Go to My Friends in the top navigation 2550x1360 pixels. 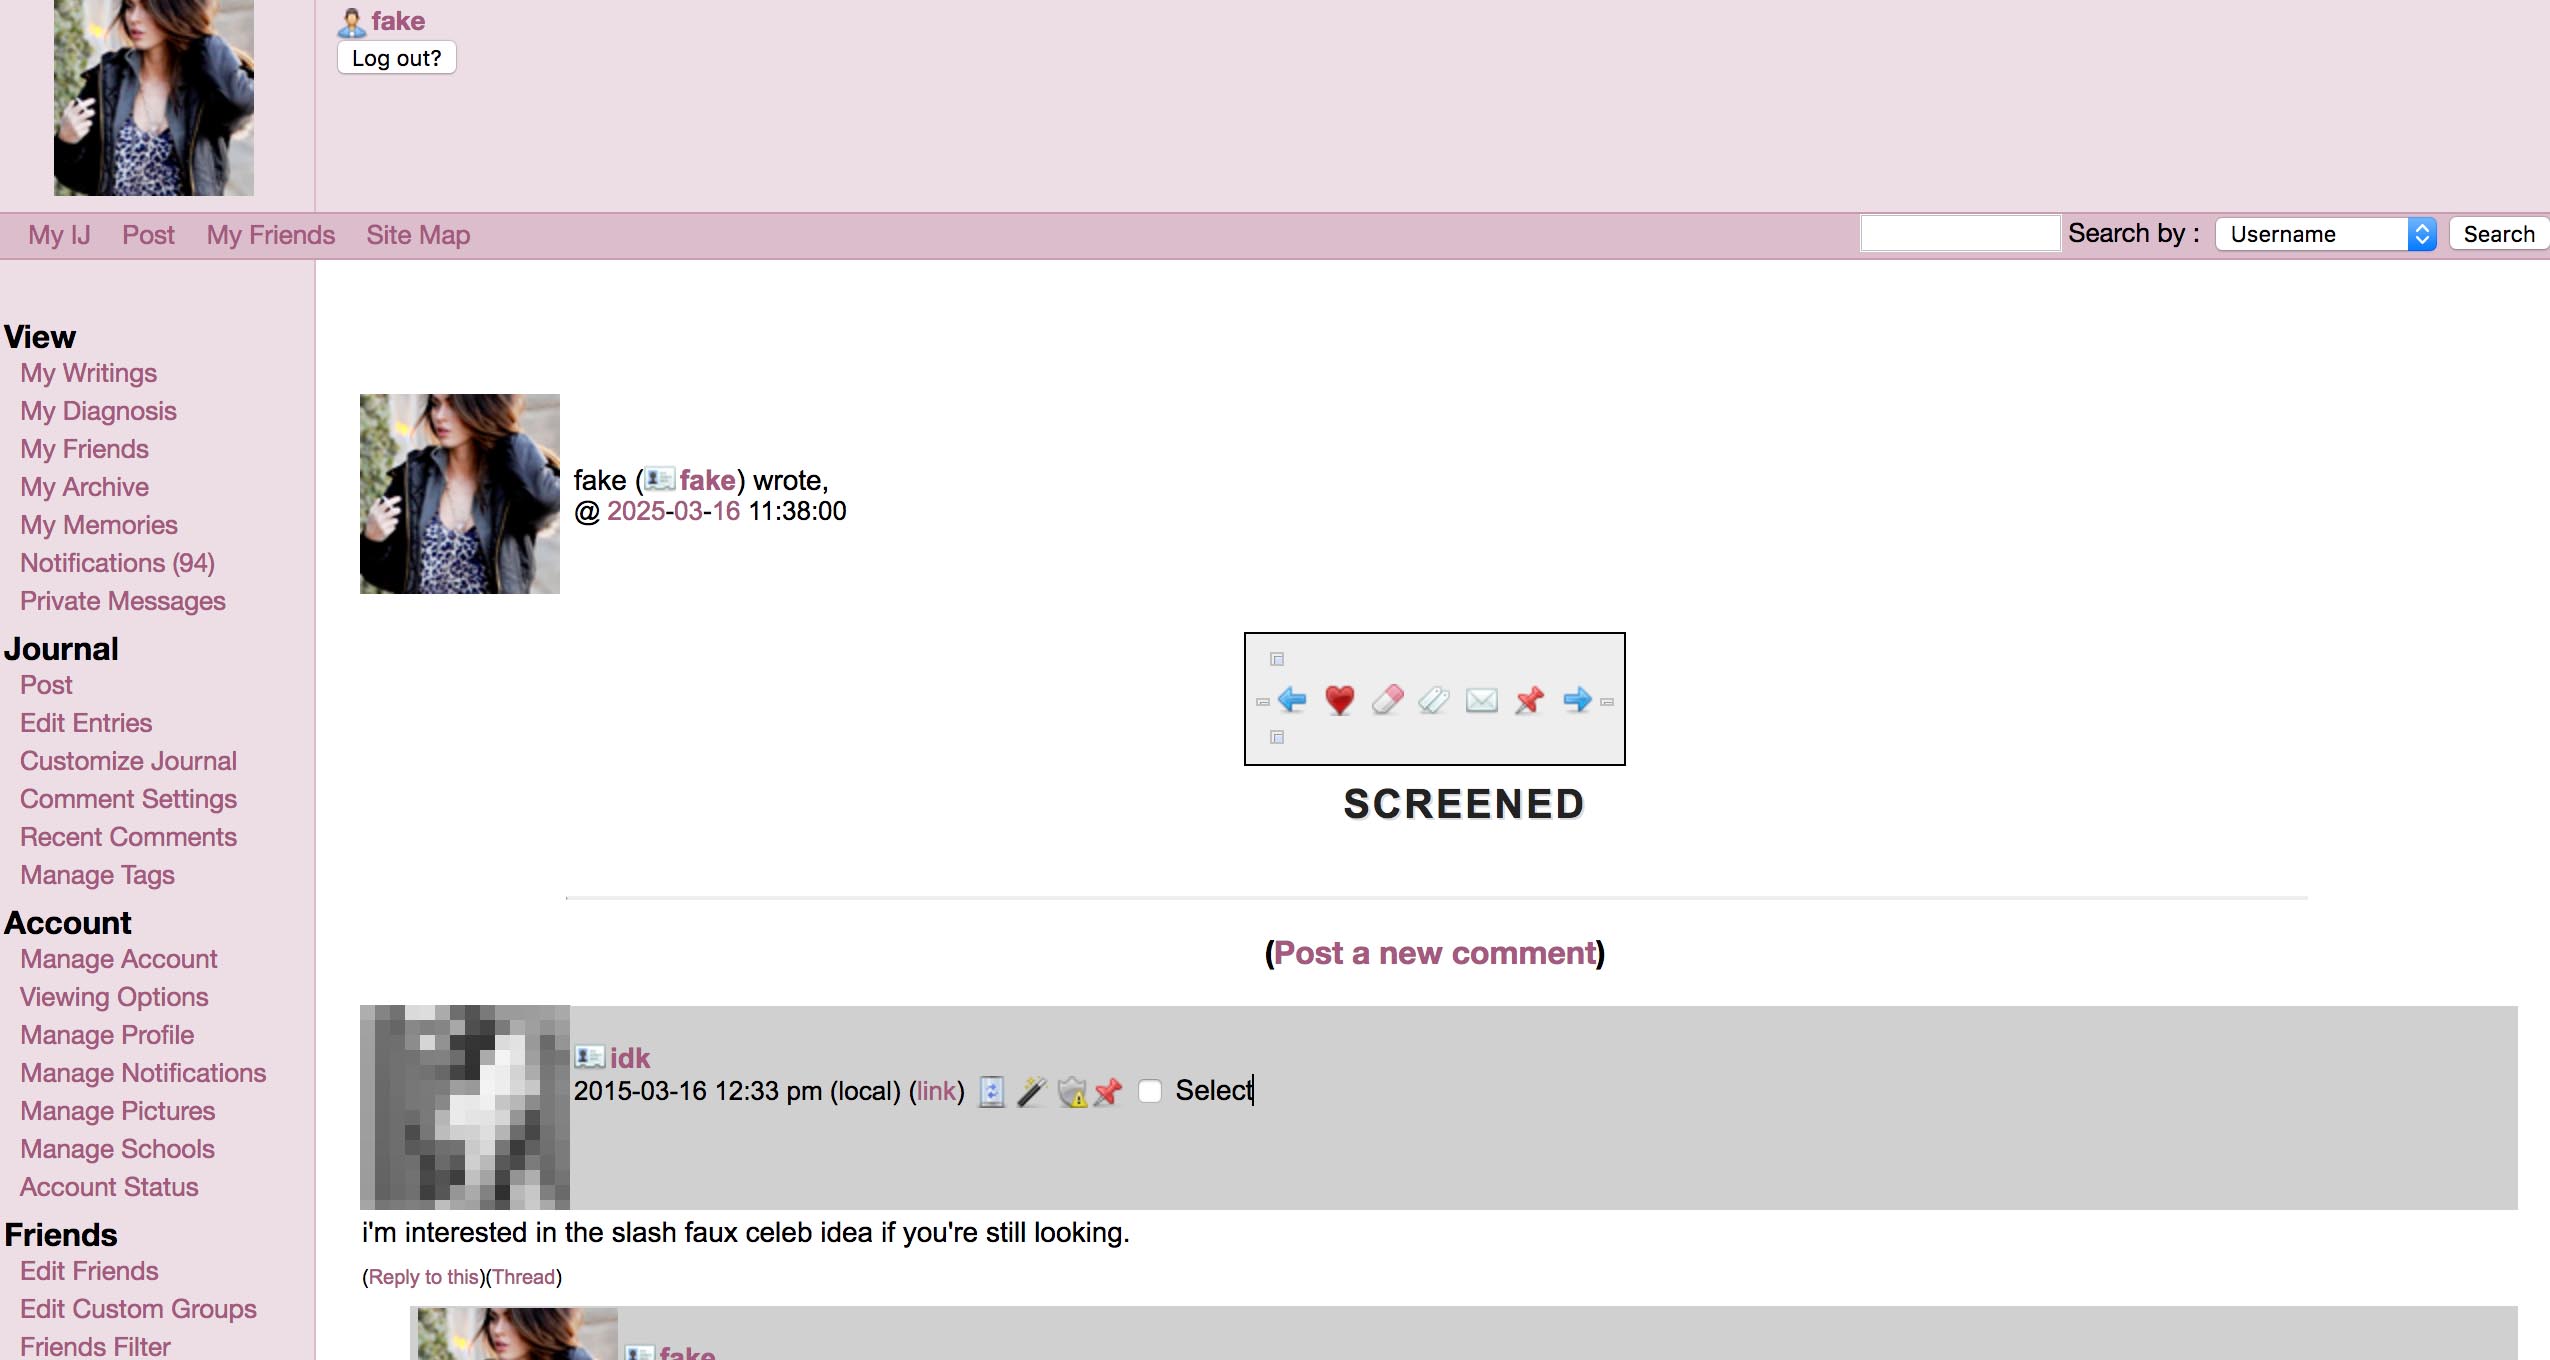(270, 234)
